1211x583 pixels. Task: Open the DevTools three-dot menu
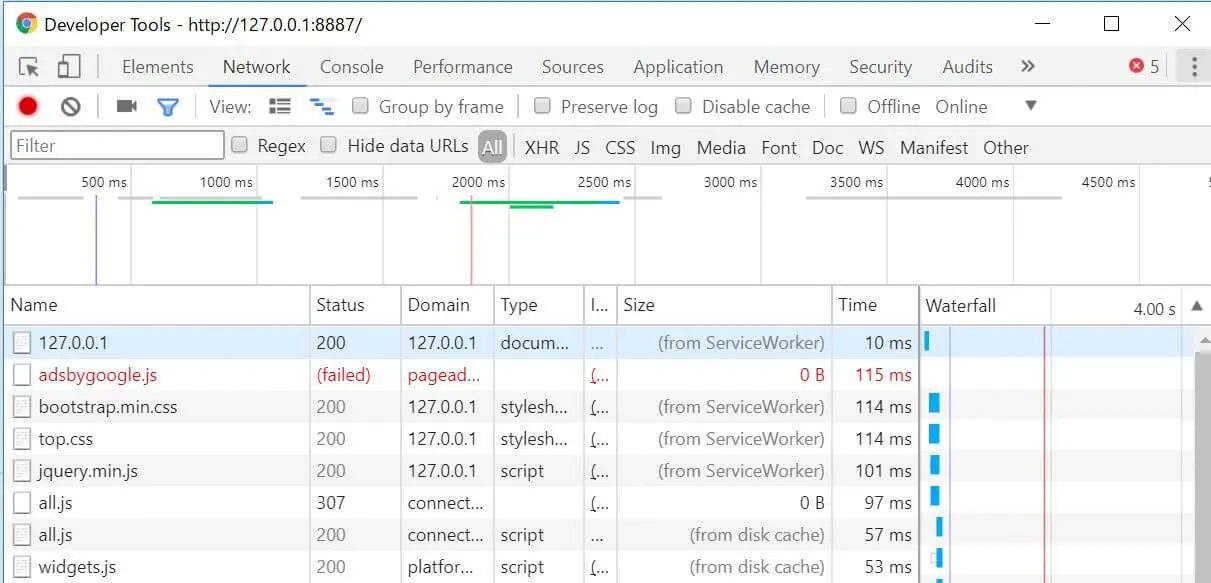point(1193,67)
